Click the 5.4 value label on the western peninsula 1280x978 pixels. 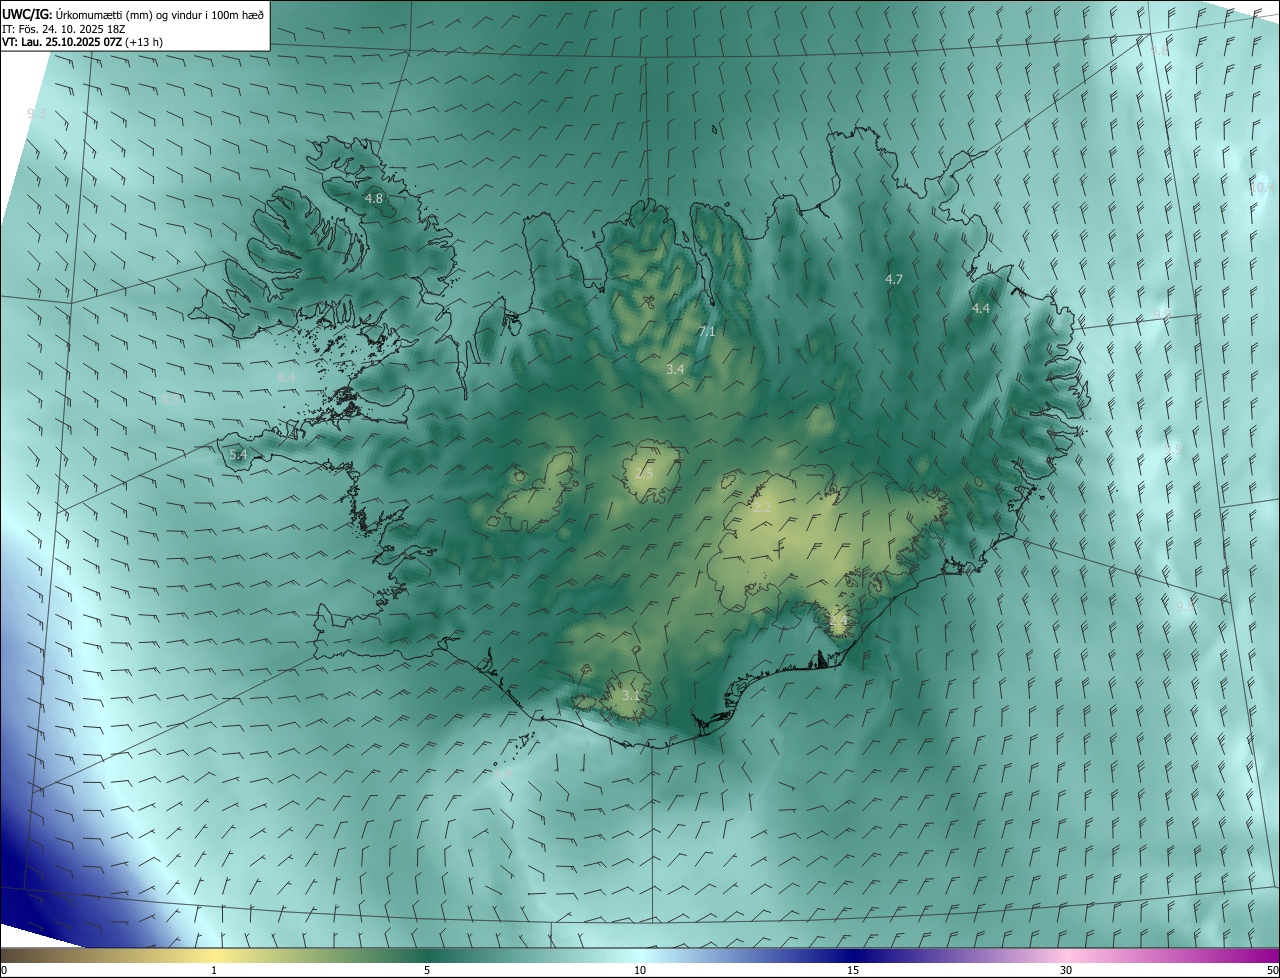click(x=238, y=455)
